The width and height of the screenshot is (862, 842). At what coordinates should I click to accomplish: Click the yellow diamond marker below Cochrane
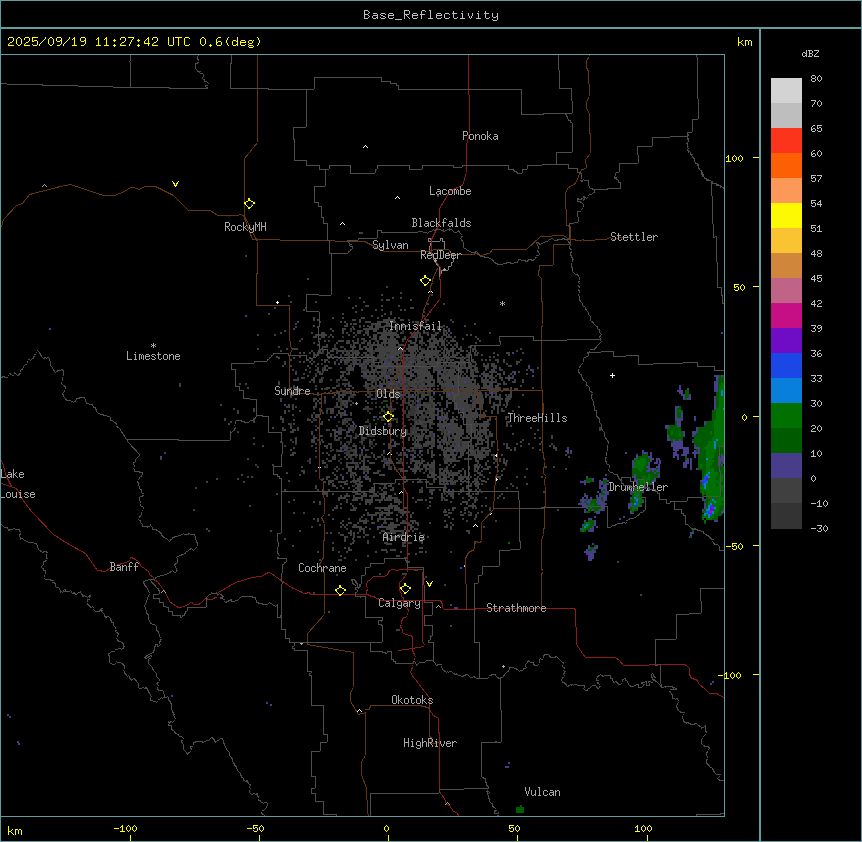click(340, 591)
